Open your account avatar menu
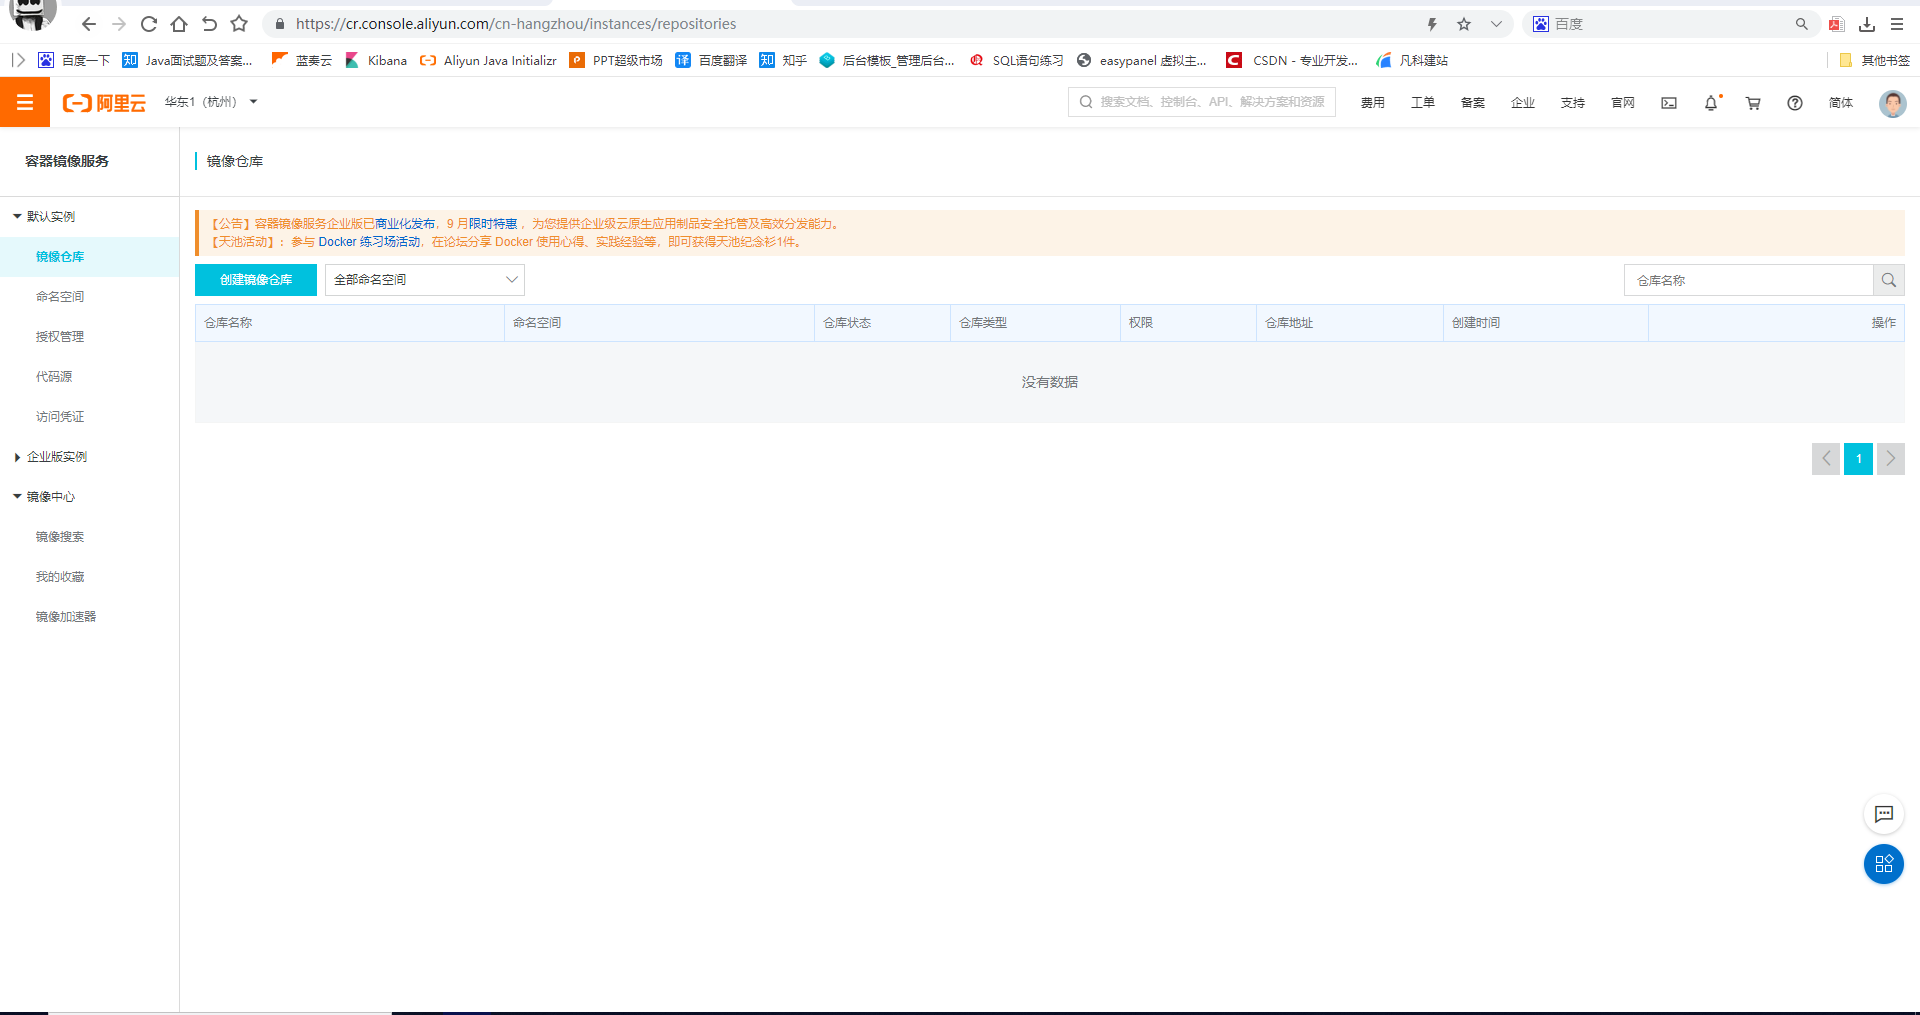The width and height of the screenshot is (1920, 1015). click(x=1891, y=103)
